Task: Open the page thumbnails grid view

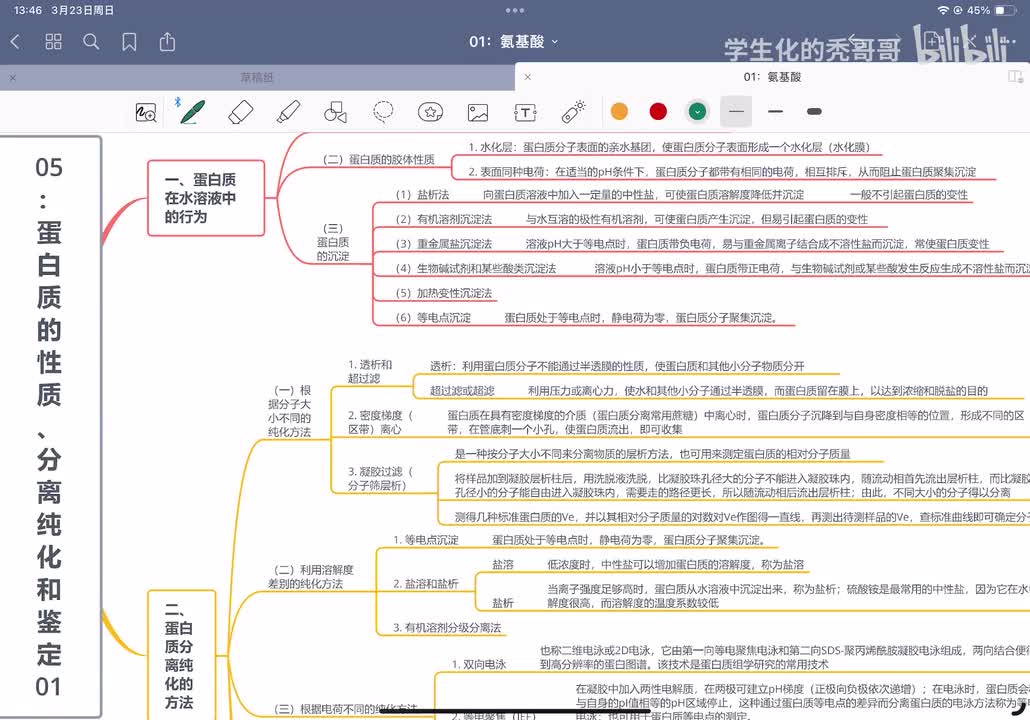Action: pyautogui.click(x=53, y=42)
